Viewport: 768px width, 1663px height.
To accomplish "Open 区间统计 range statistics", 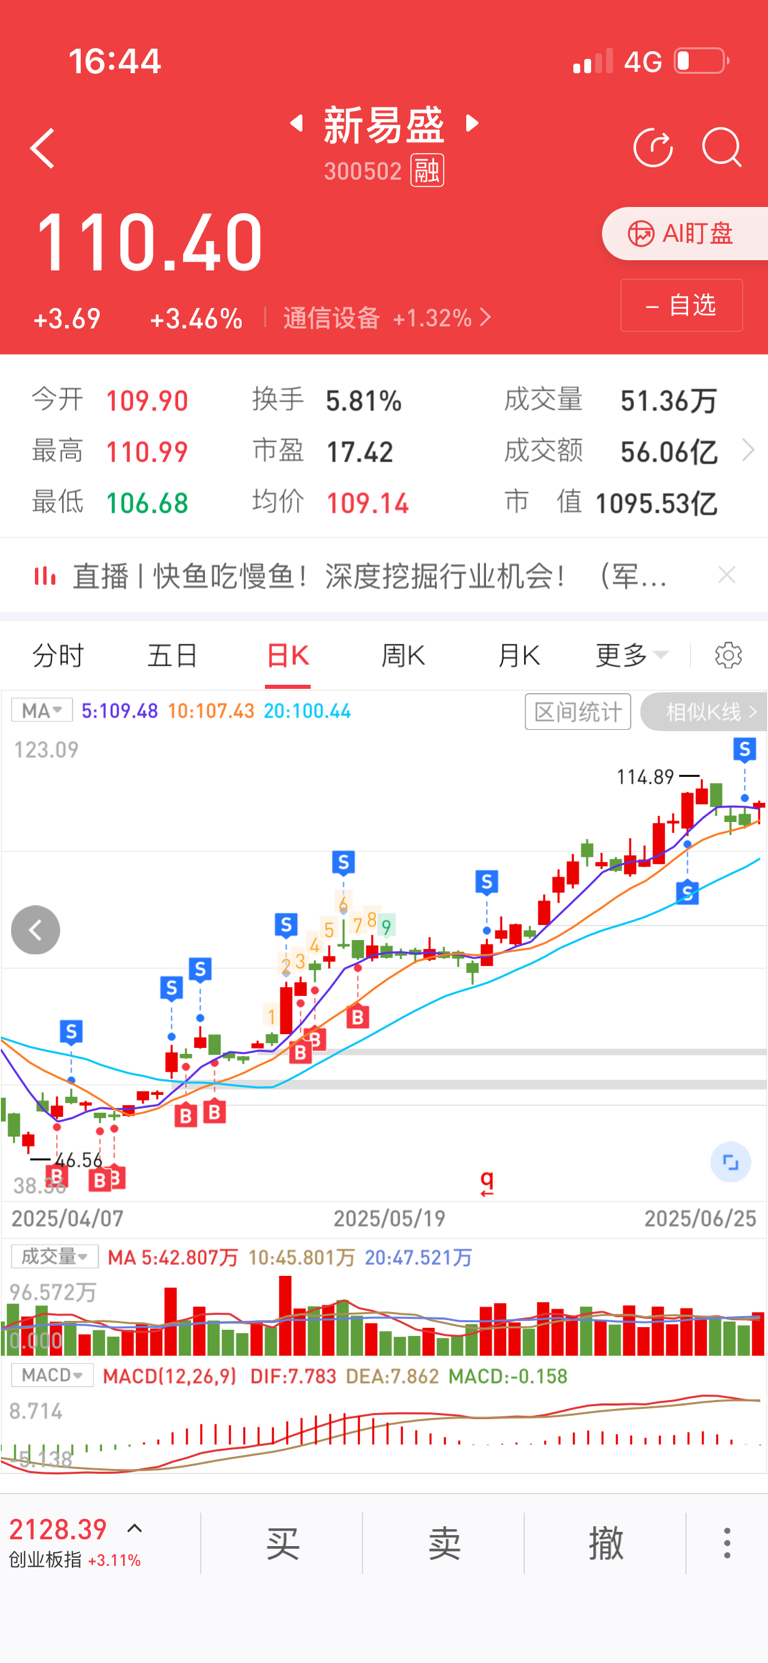I will coord(578,712).
